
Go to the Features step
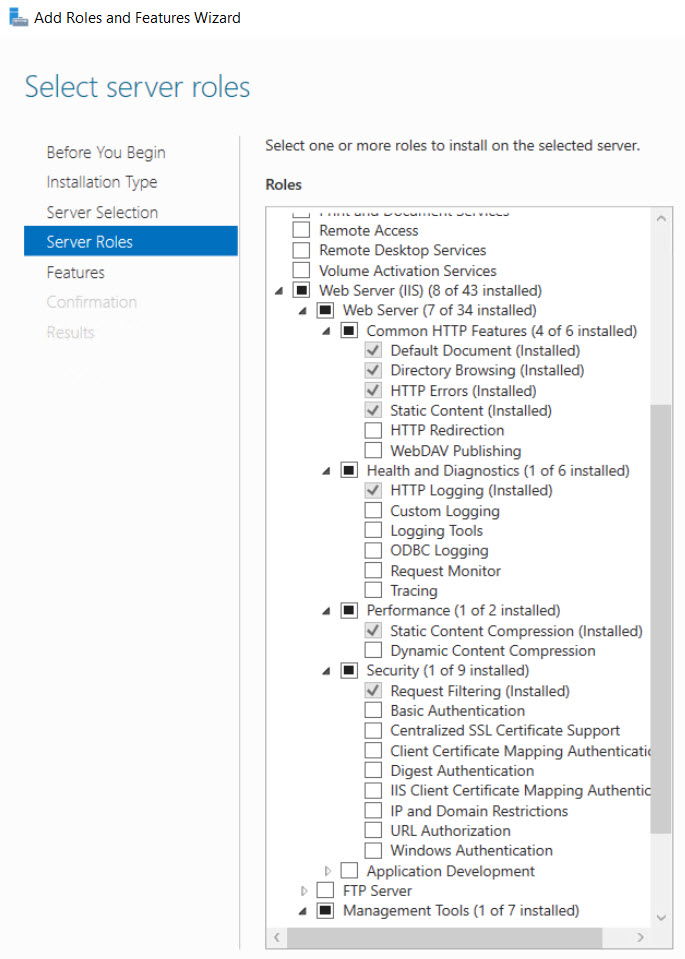75,272
